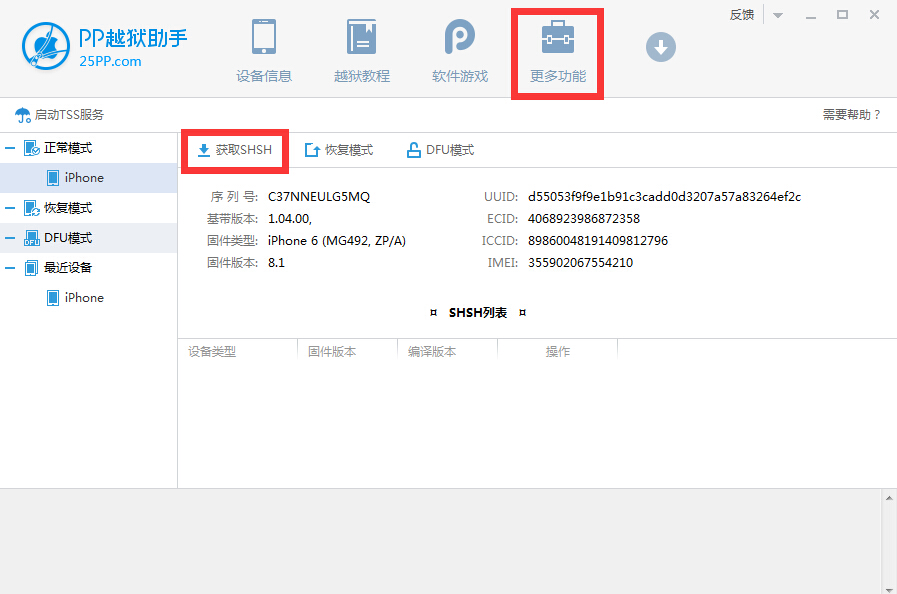Screen dimensions: 897x594
Task: Open the download manager arrow icon
Action: pos(661,47)
